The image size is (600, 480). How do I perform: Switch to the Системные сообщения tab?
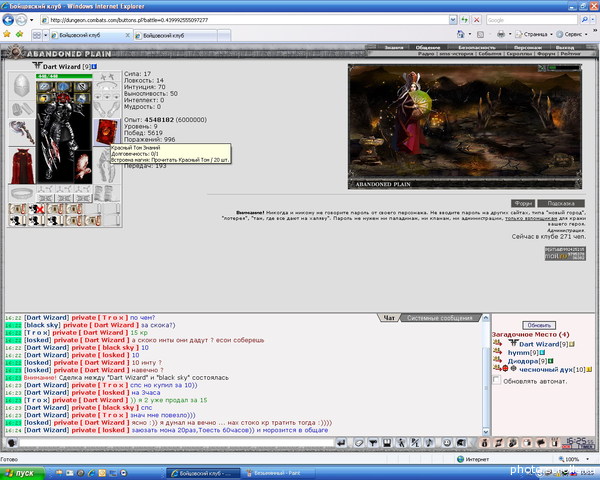(439, 318)
